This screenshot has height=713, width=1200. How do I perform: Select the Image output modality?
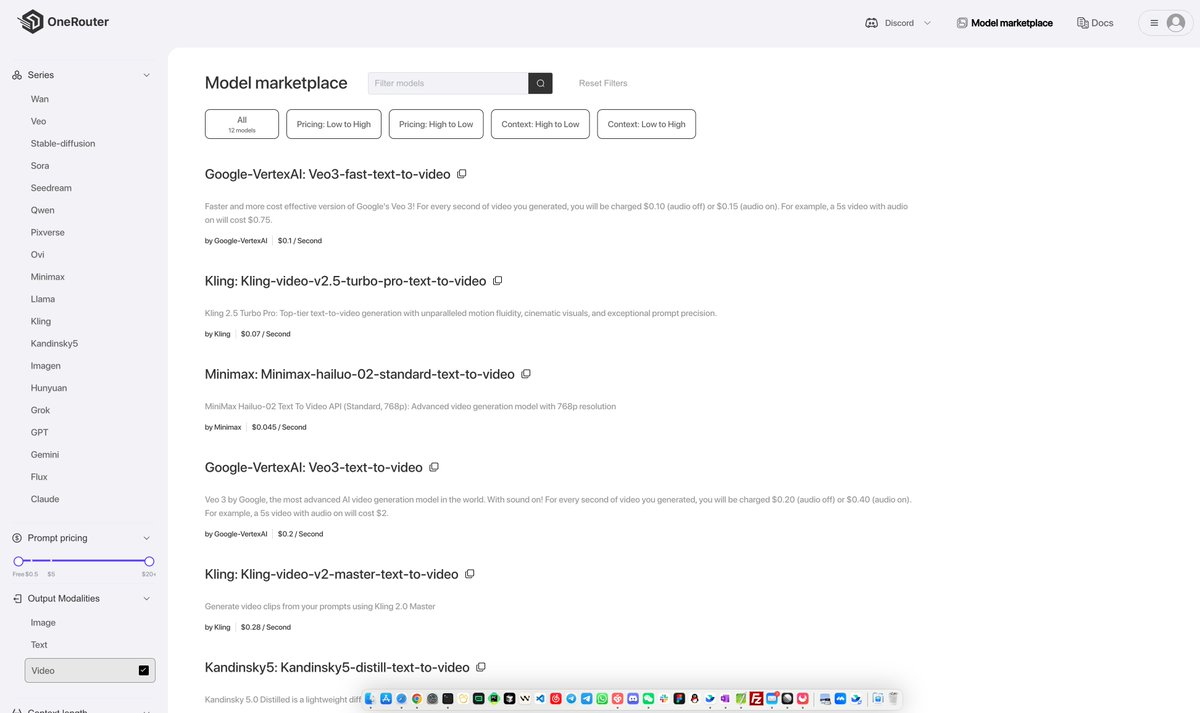(x=43, y=622)
